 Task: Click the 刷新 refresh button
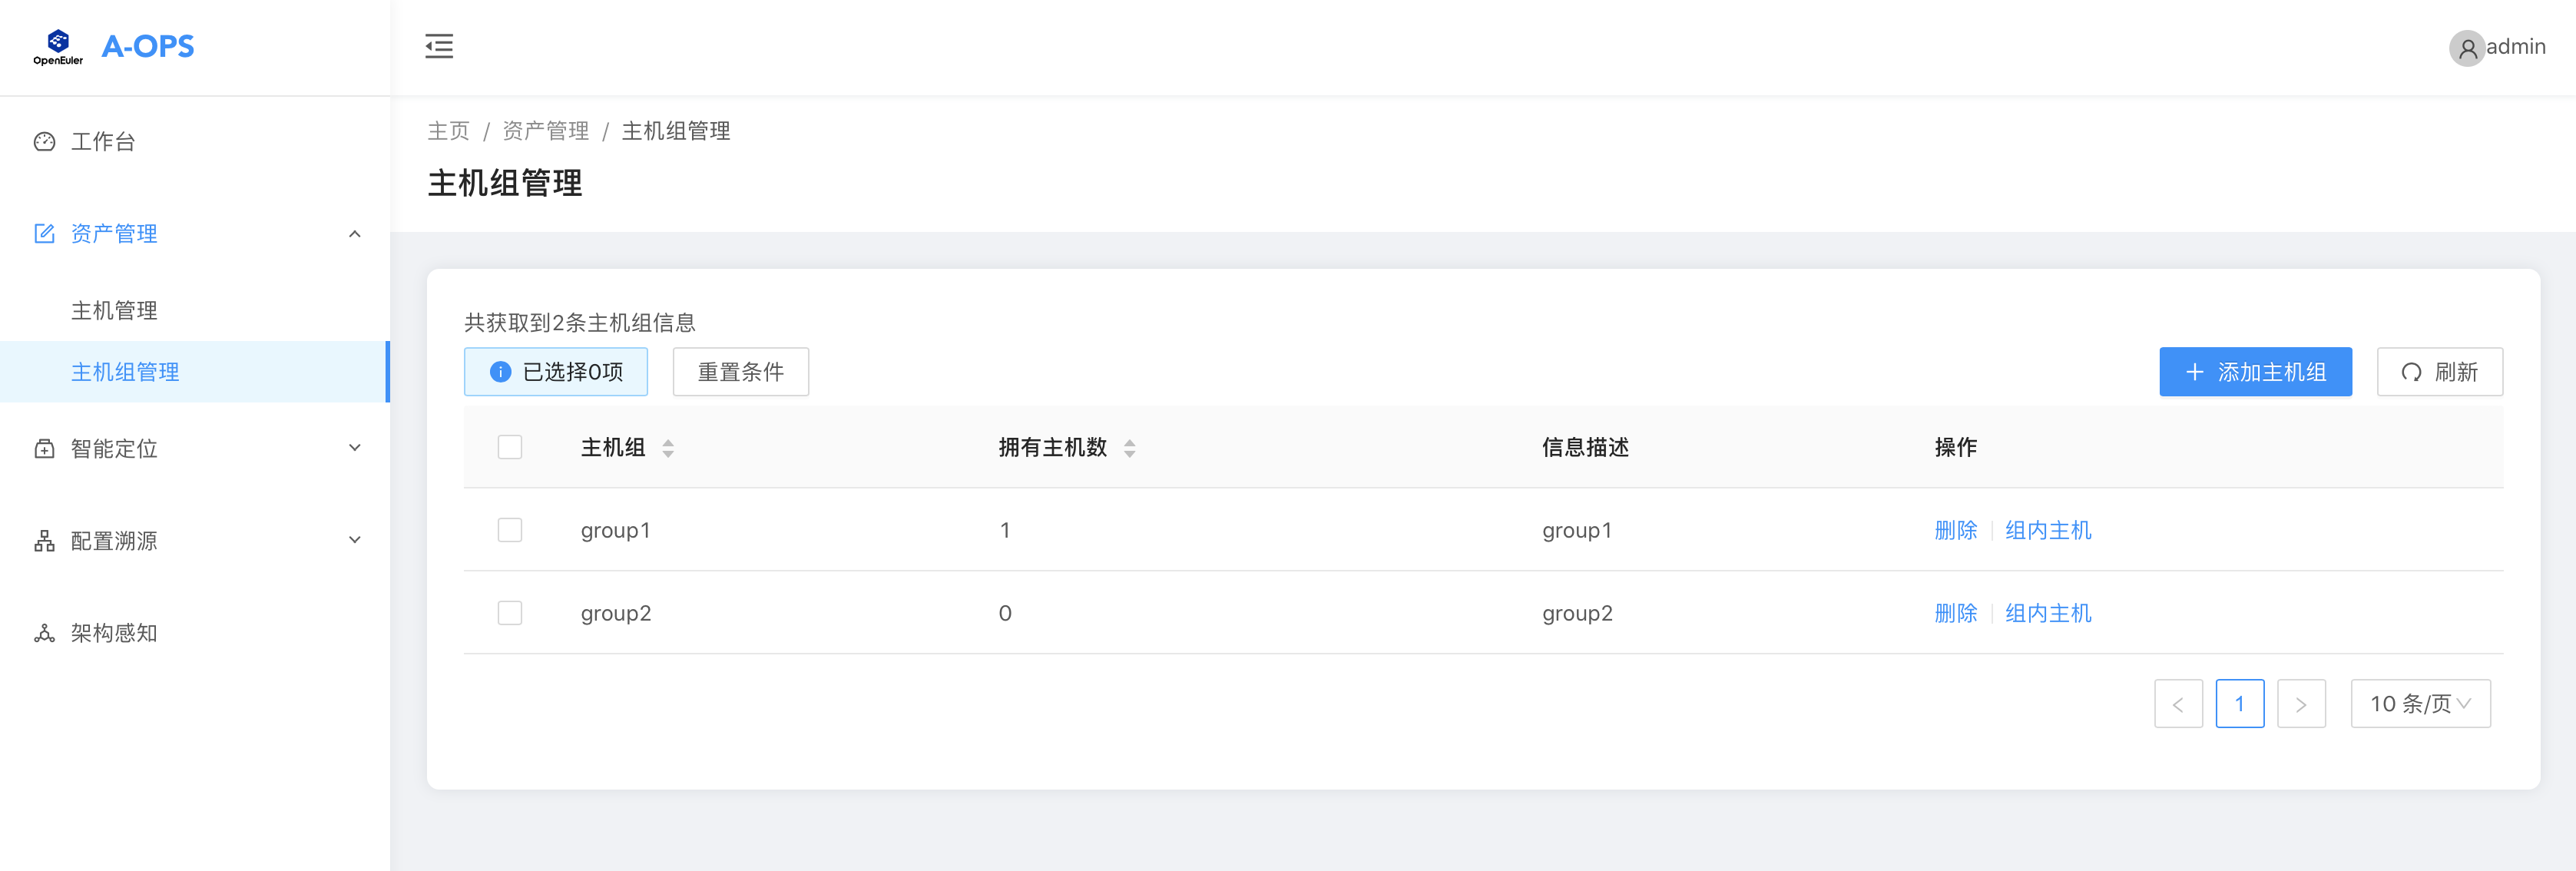[x=2439, y=372]
